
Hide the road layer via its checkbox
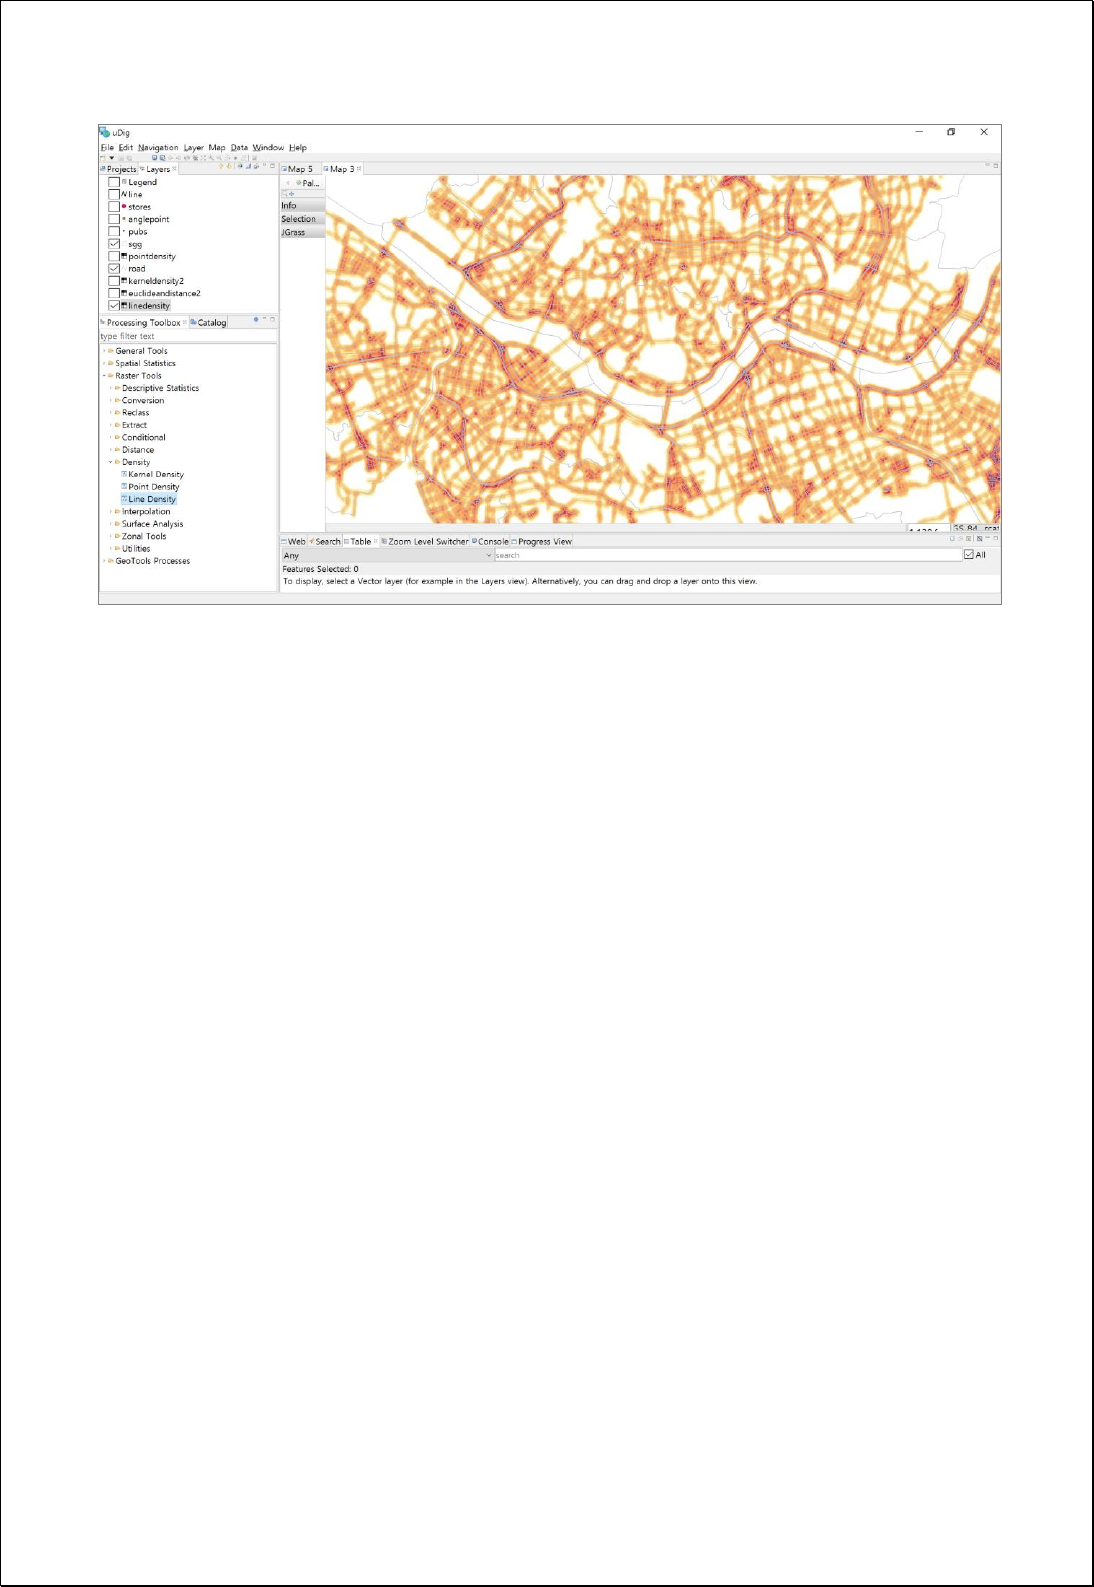point(114,268)
